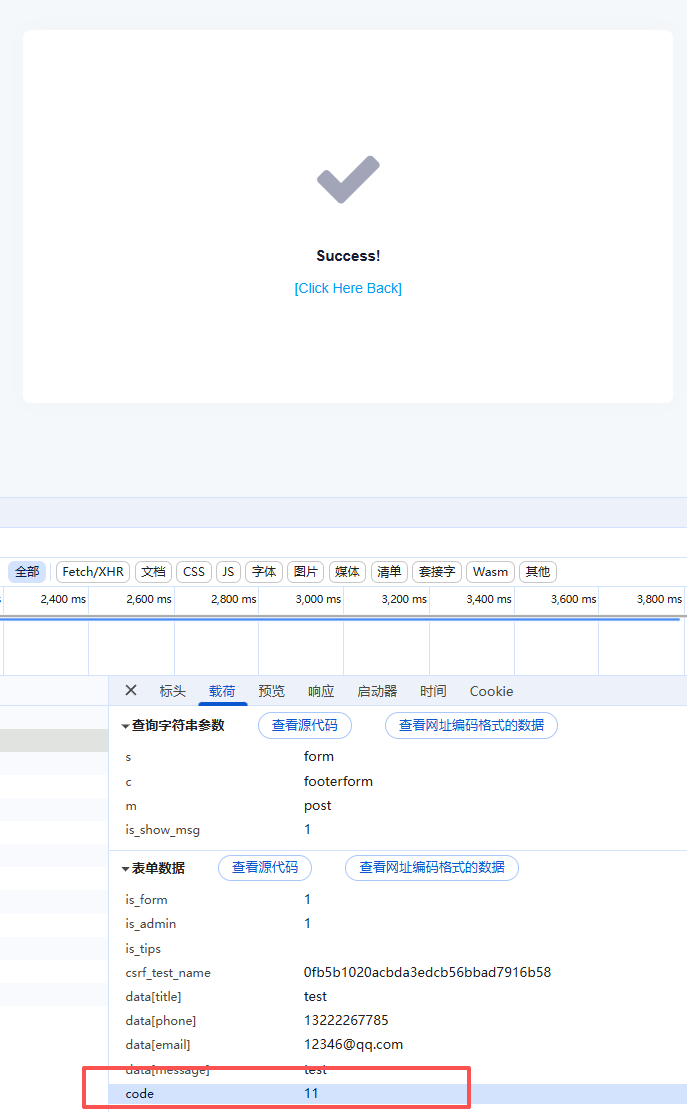Image resolution: width=687 pixels, height=1112 pixels.
Task: Click the Click Here Back link
Action: point(348,288)
